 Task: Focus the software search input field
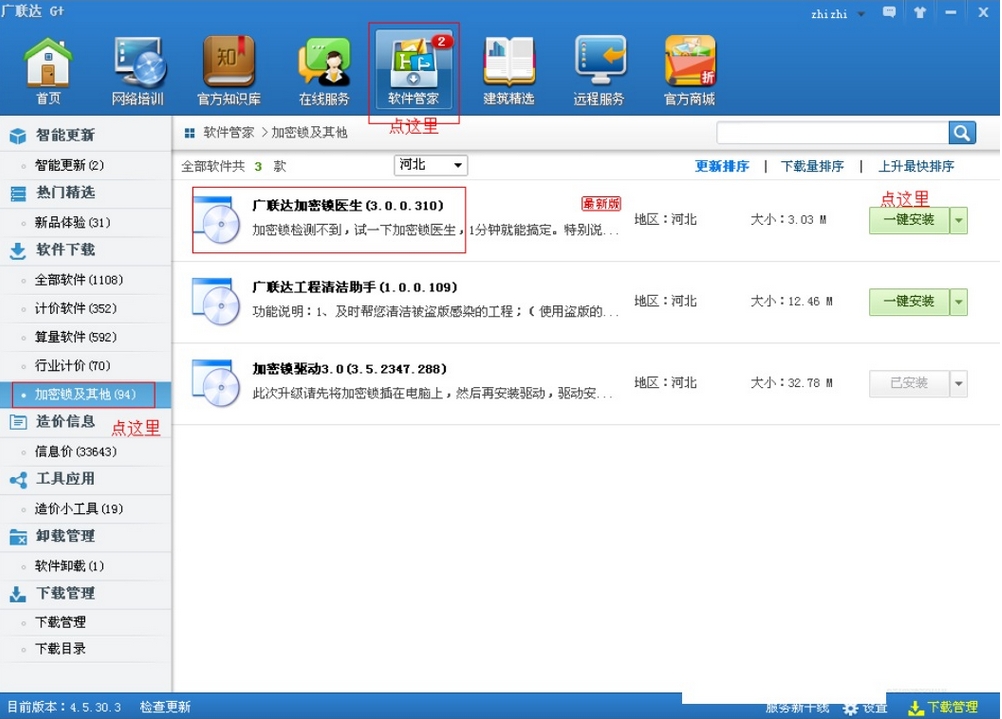pyautogui.click(x=833, y=133)
